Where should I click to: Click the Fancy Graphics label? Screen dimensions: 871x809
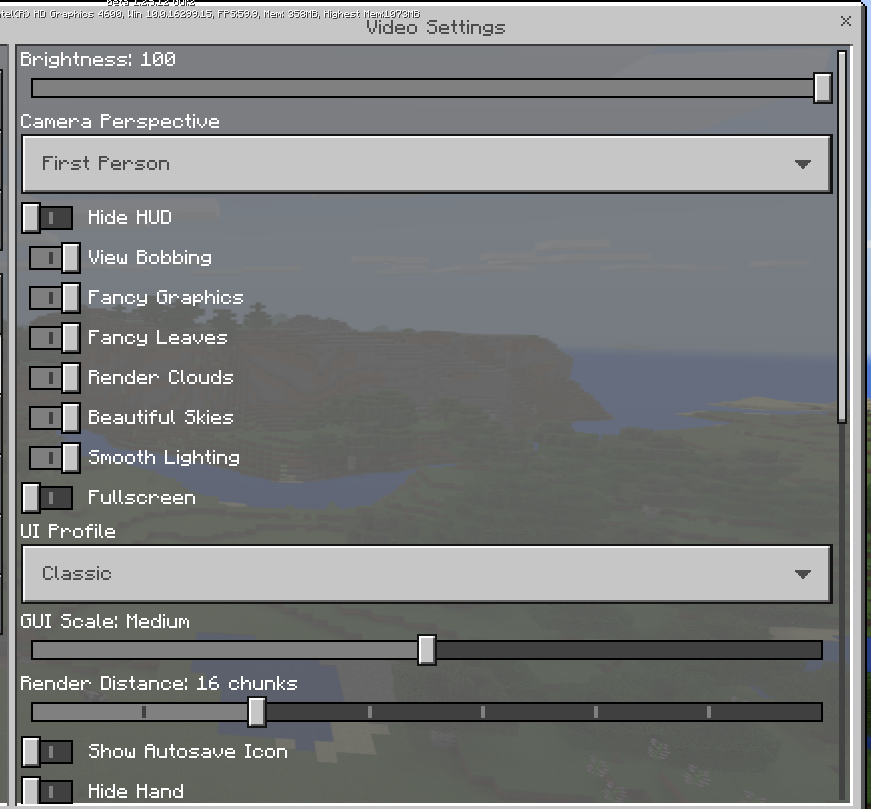pyautogui.click(x=166, y=298)
